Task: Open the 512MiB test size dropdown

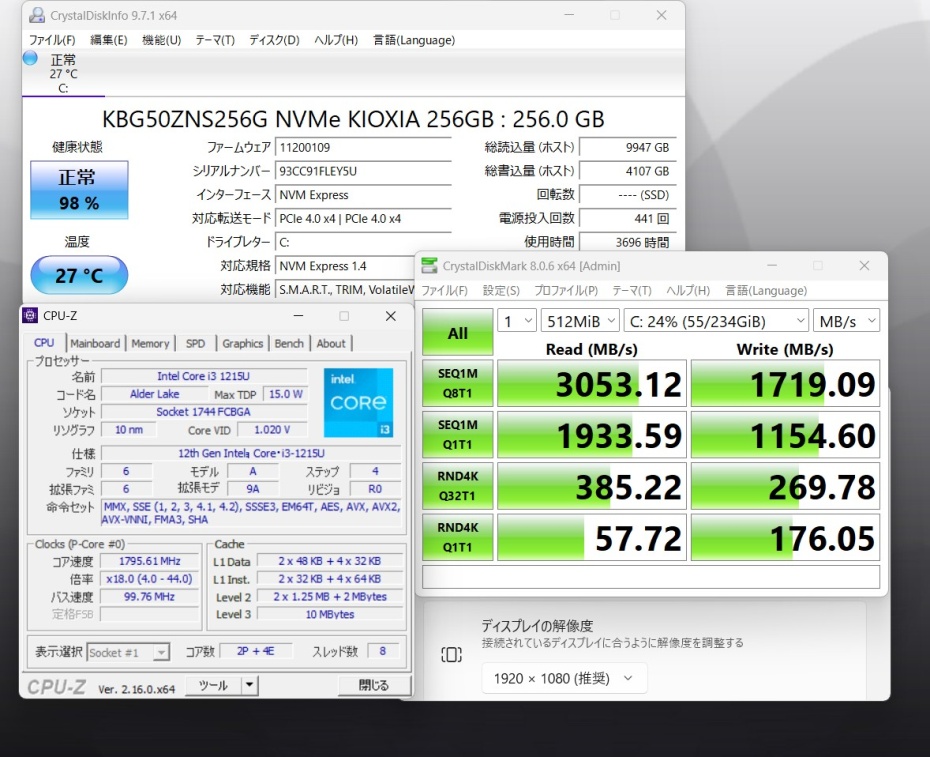Action: coord(578,321)
